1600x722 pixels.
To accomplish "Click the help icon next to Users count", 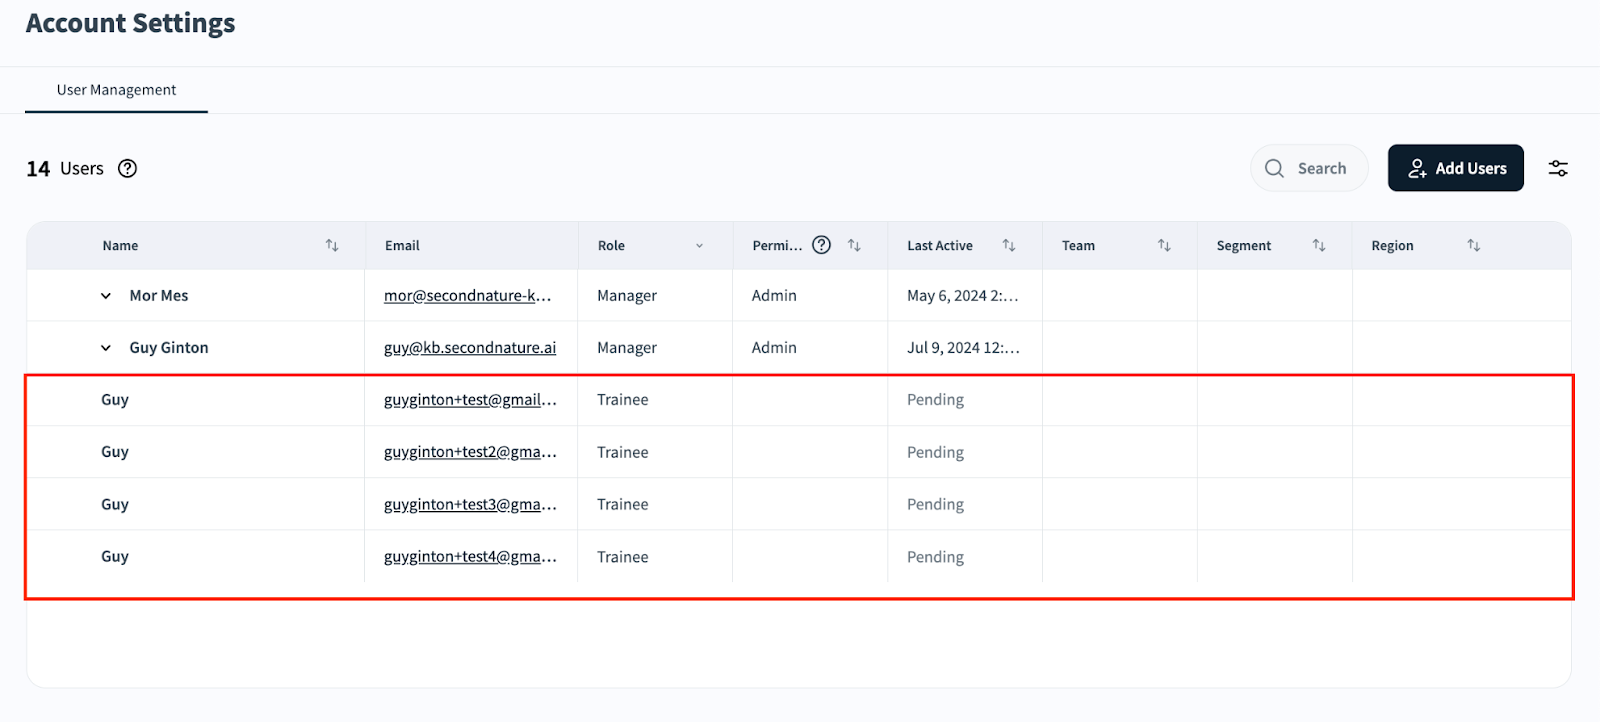I will [x=127, y=169].
